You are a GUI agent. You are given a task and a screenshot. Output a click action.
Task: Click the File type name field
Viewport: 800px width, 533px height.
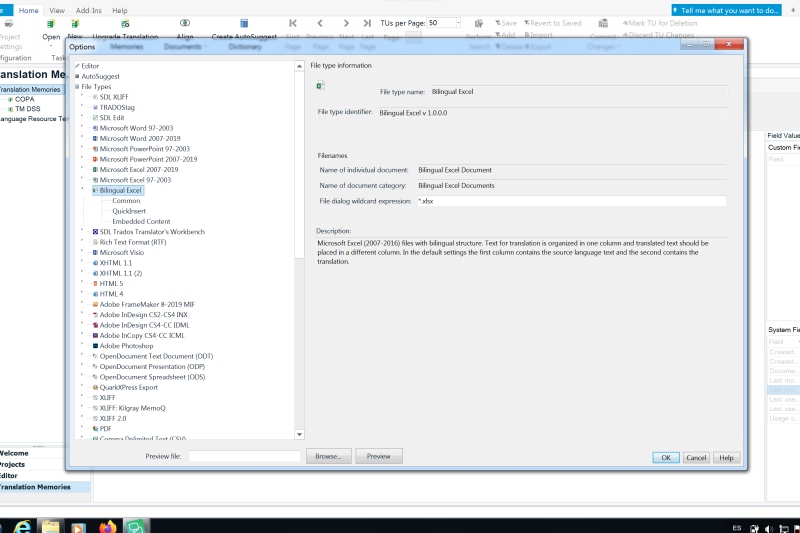tap(579, 92)
